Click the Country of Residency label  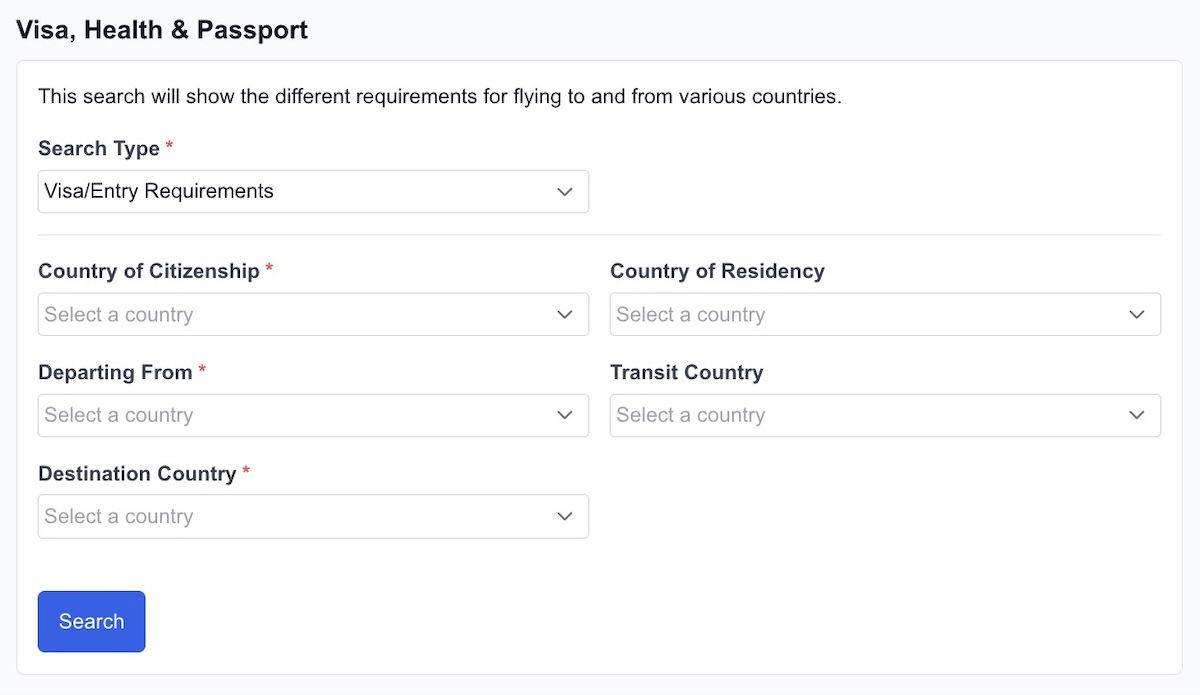pos(717,271)
